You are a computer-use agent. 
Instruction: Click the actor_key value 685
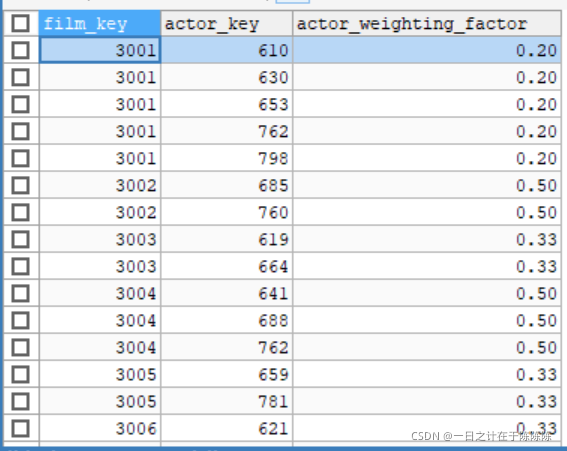click(227, 185)
